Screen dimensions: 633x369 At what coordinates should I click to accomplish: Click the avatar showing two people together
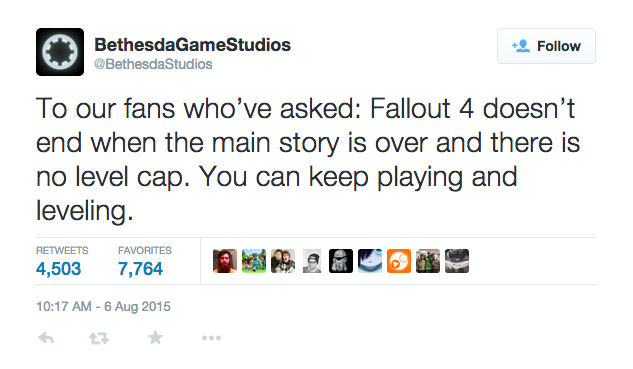point(283,261)
